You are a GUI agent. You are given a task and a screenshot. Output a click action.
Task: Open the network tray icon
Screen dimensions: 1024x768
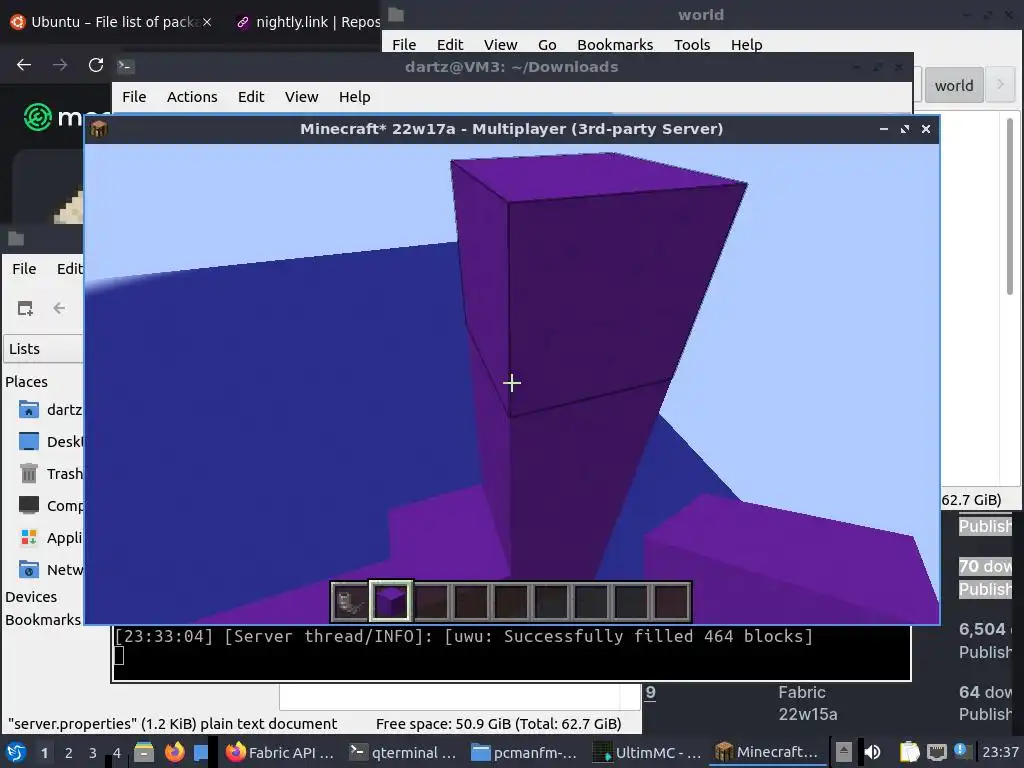[936, 752]
